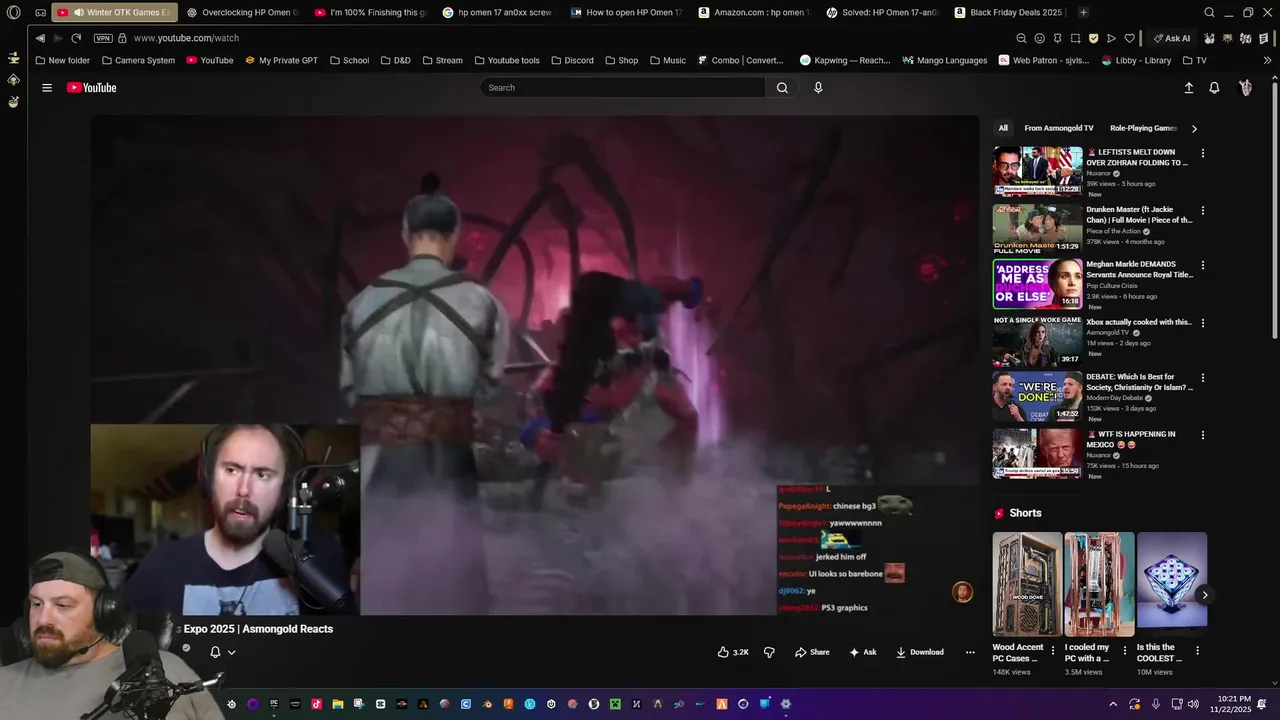Show more bookmarks with the double chevron
This screenshot has height=720, width=1280.
[x=1267, y=60]
